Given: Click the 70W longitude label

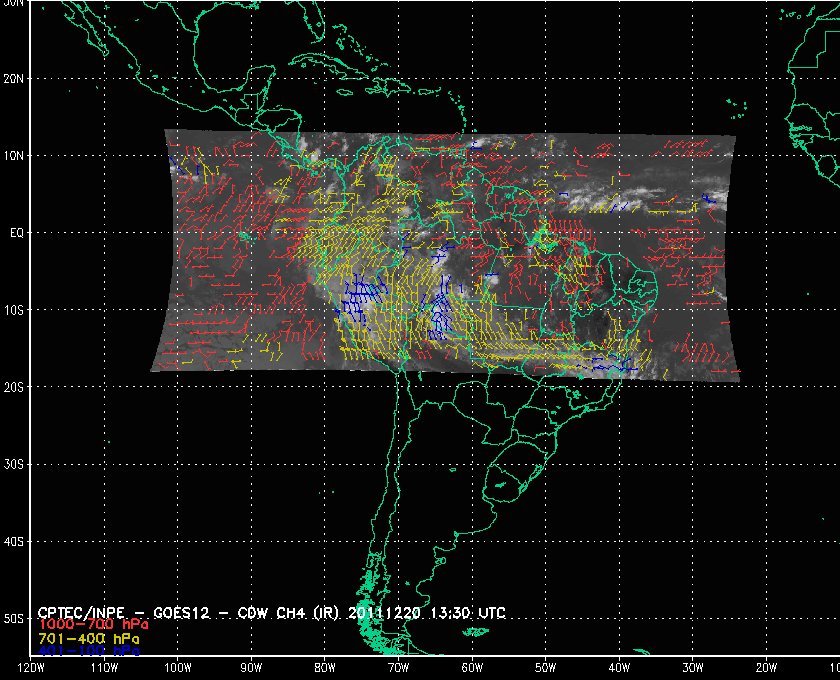Looking at the screenshot, I should 399,668.
